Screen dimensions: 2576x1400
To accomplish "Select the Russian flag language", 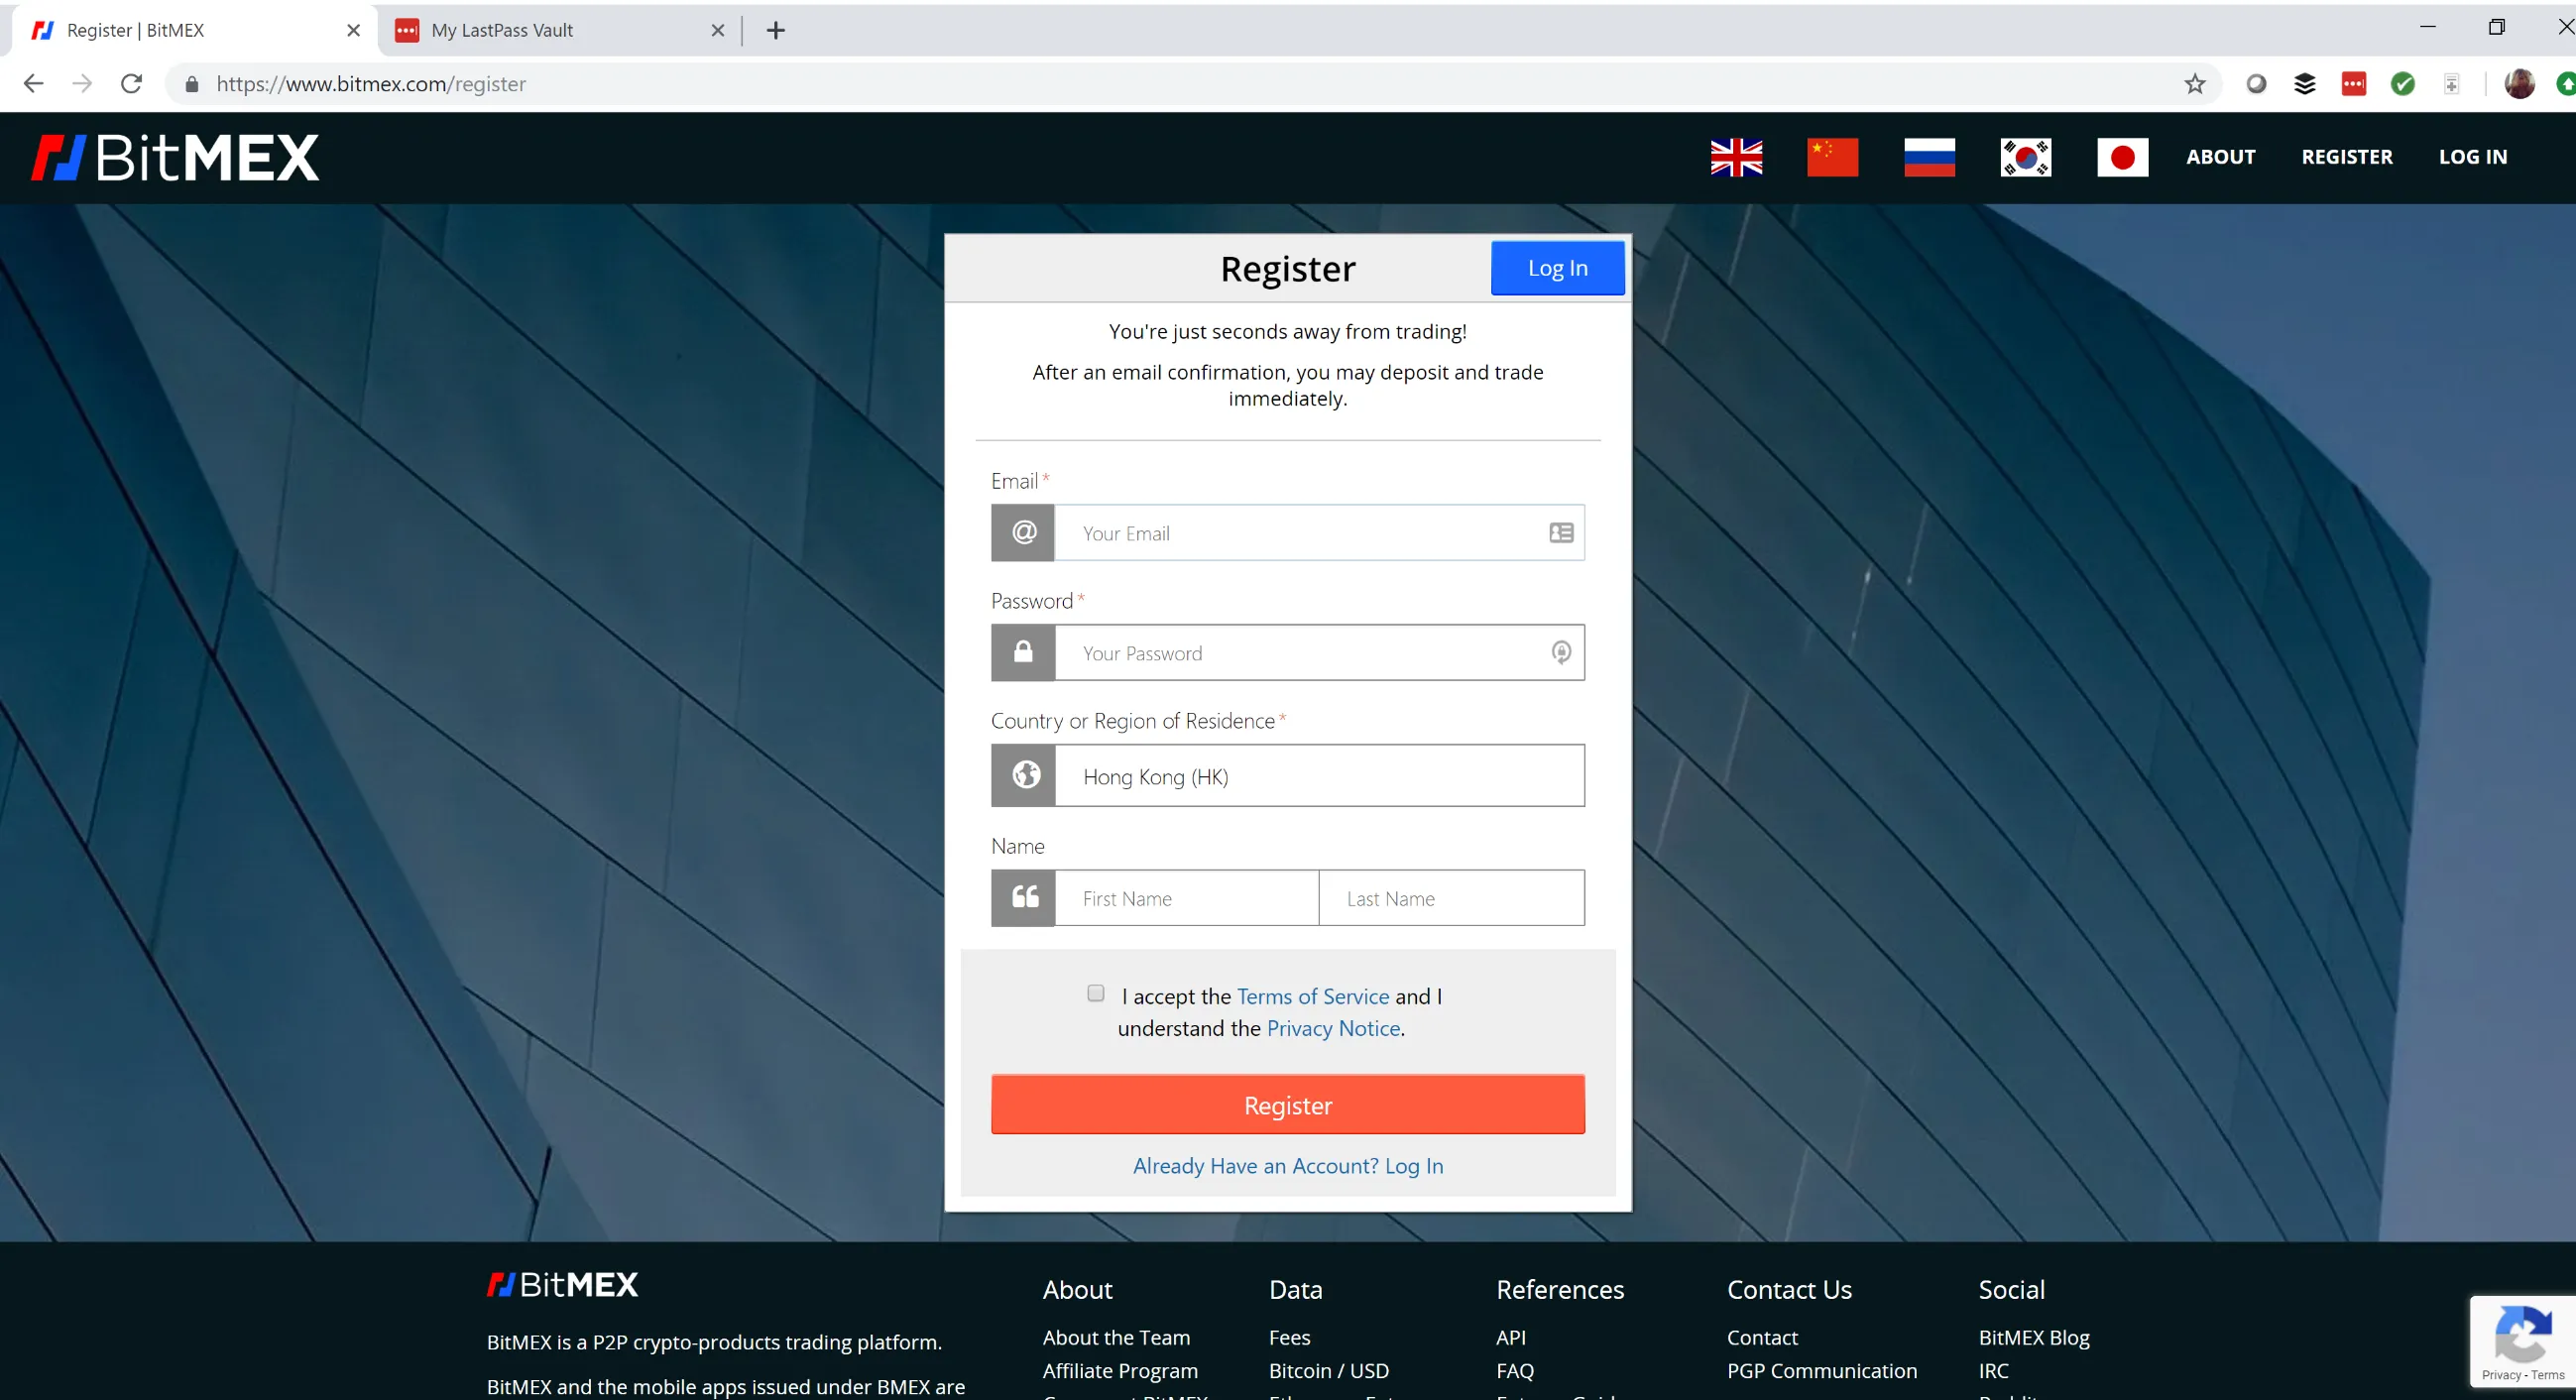I will point(1929,157).
